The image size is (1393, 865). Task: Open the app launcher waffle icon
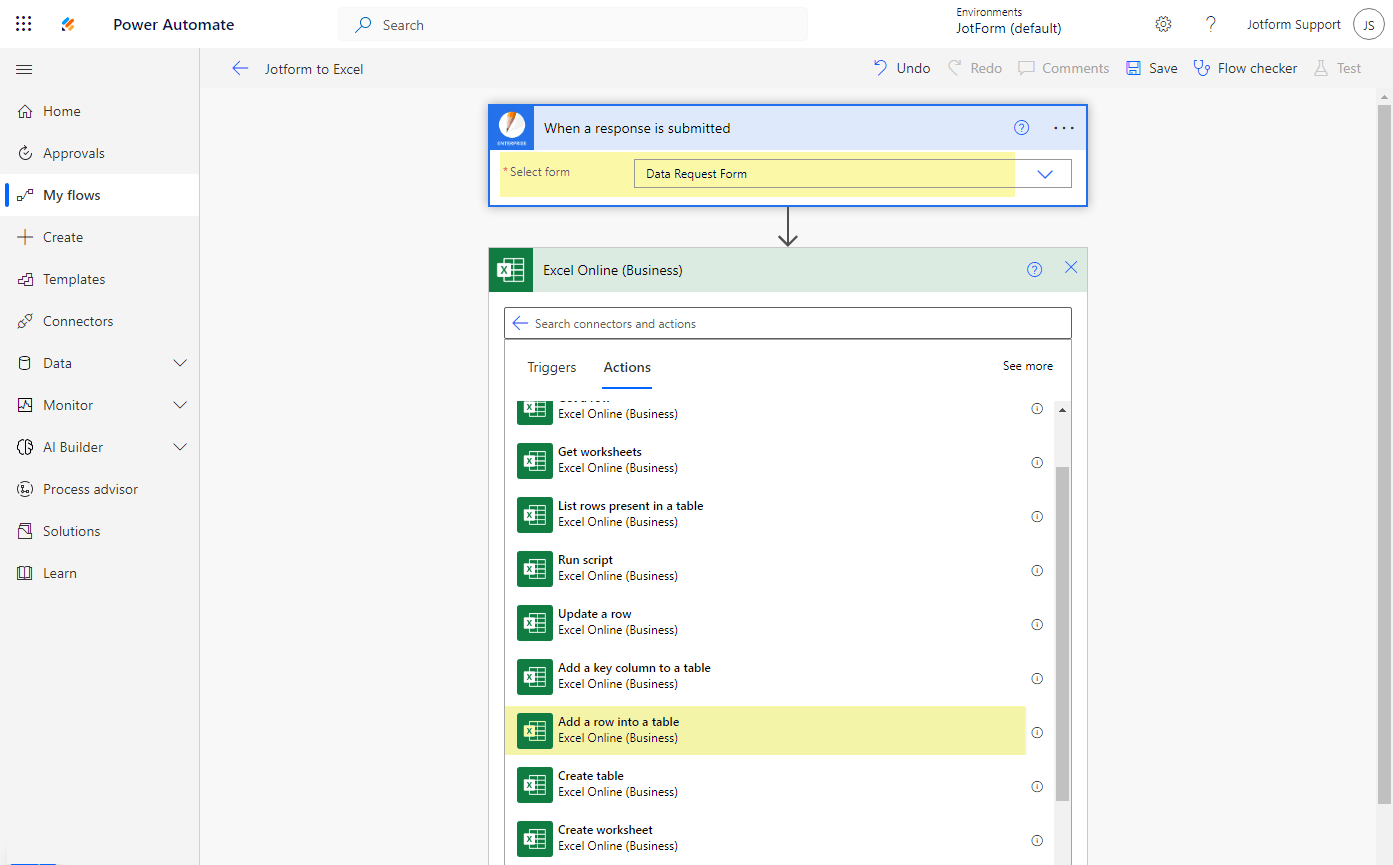pos(24,24)
